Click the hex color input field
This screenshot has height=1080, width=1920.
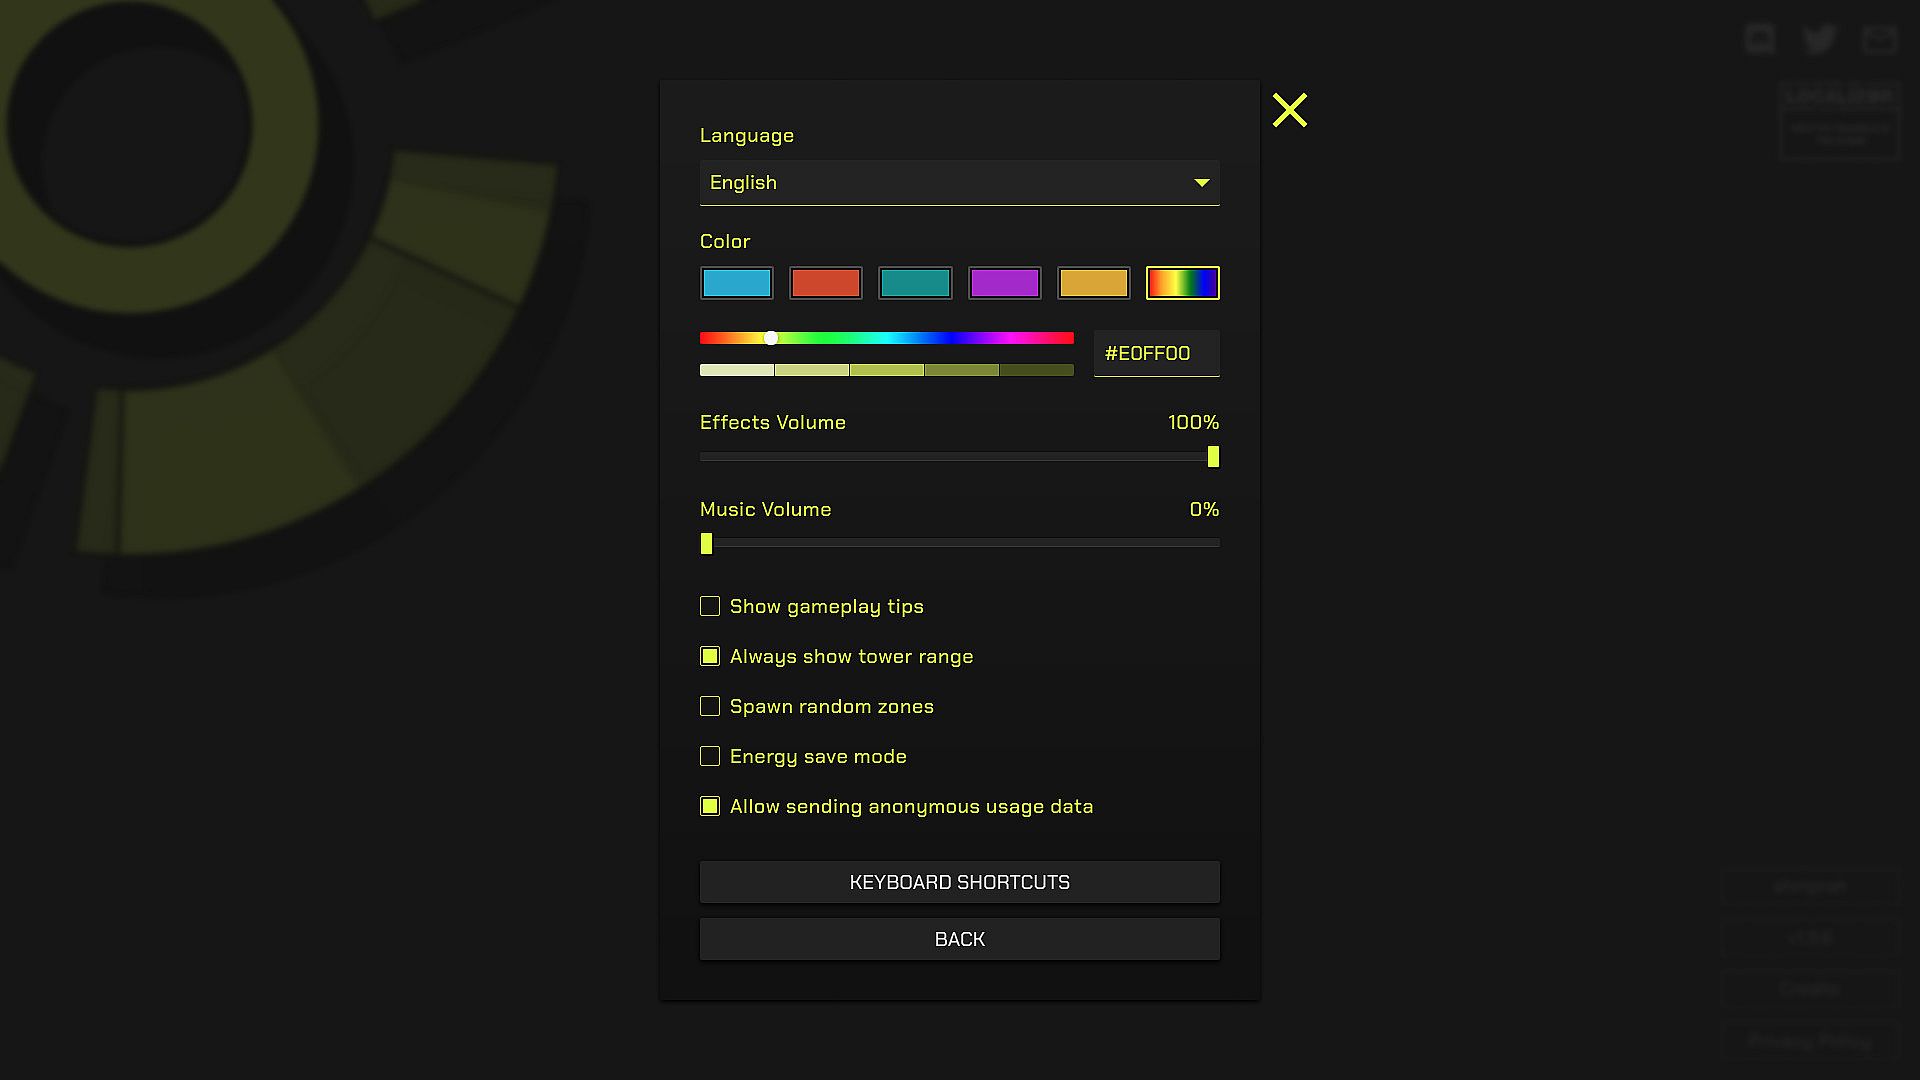point(1156,354)
